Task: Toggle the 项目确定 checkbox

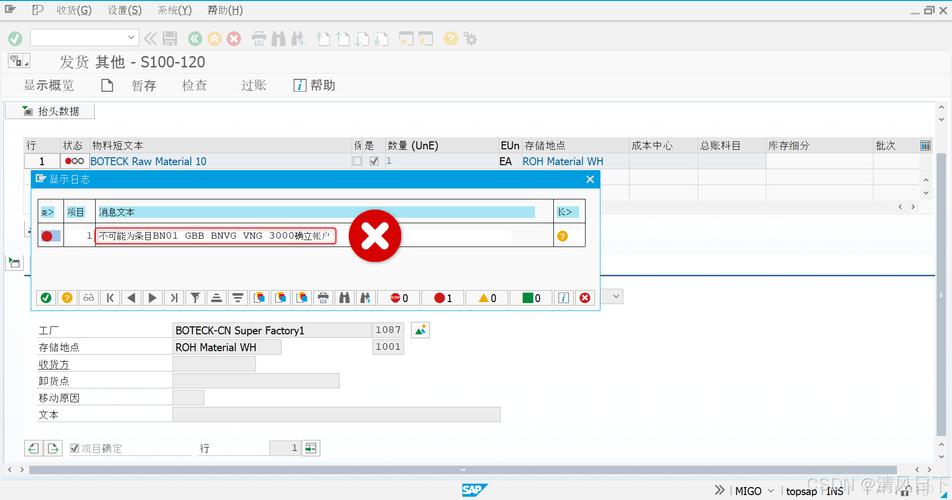Action: pos(75,448)
